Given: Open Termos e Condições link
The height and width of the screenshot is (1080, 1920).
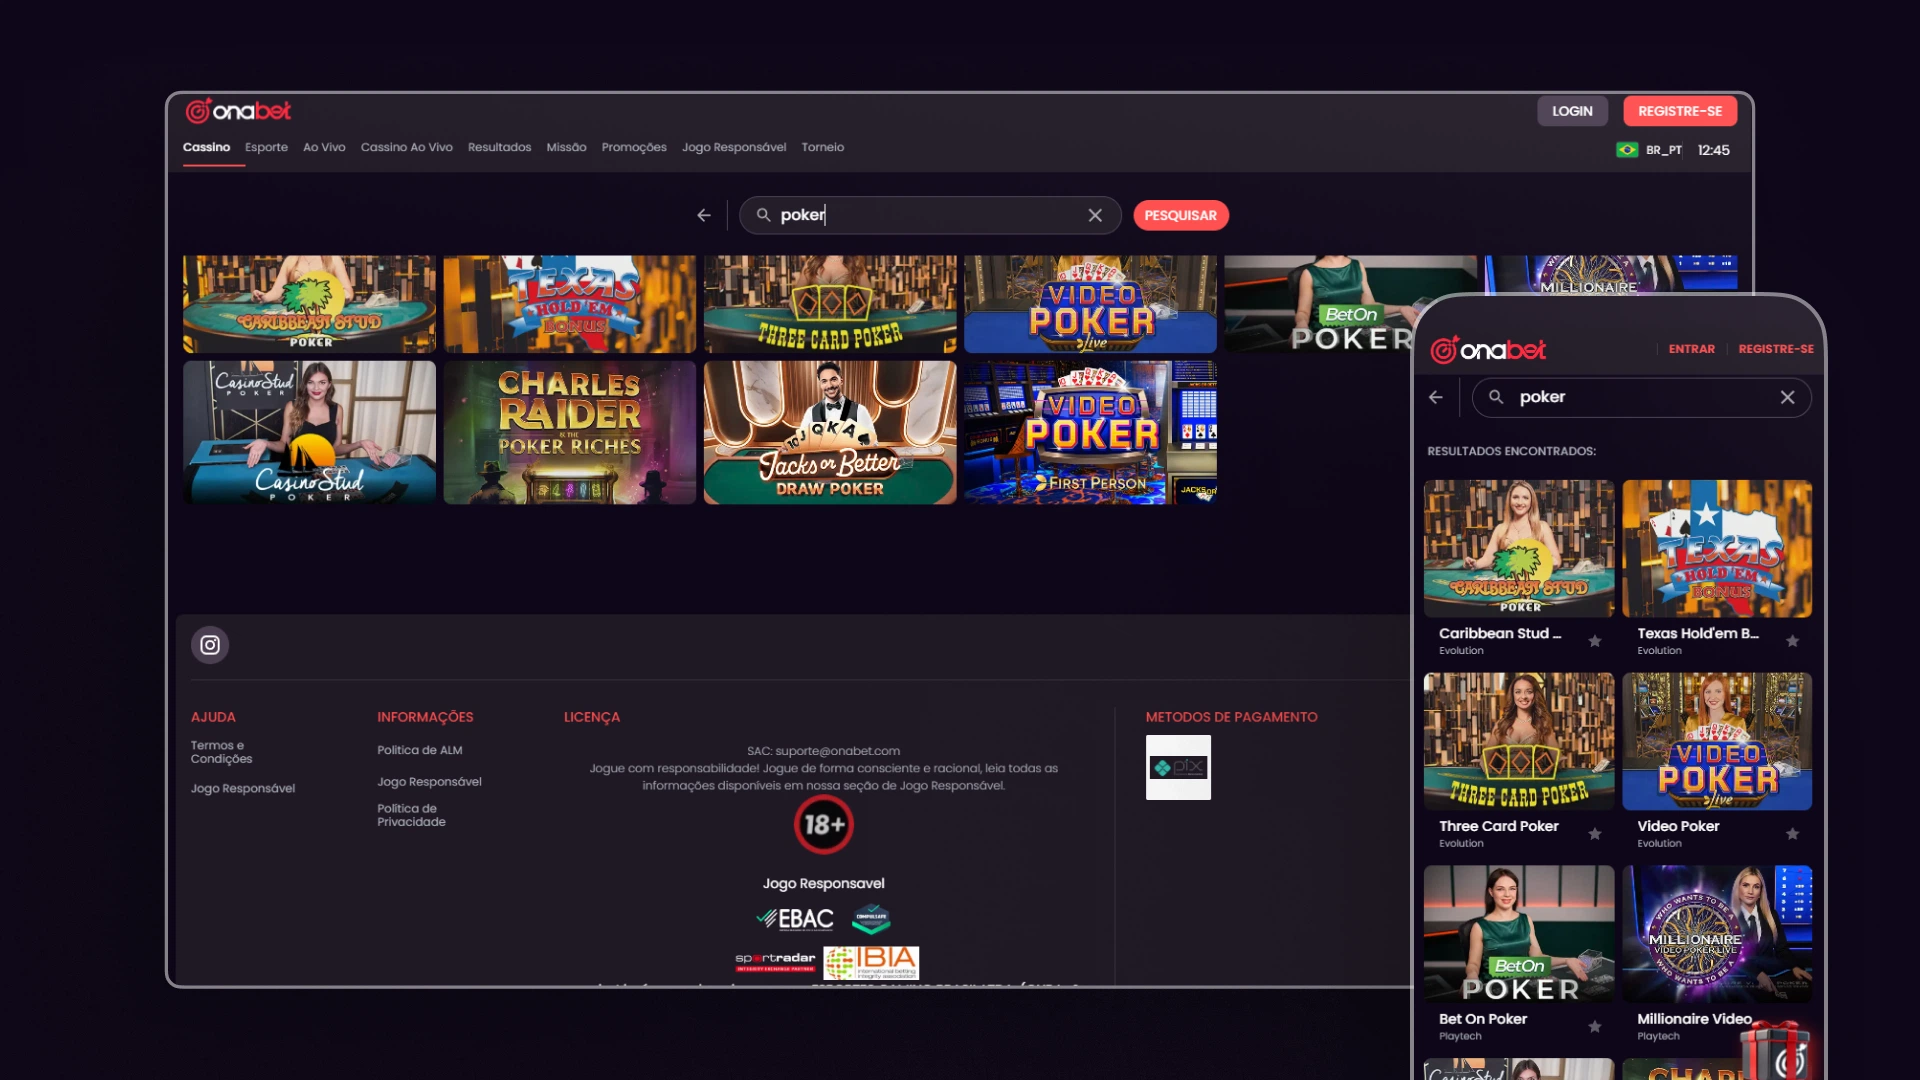Looking at the screenshot, I should point(222,752).
